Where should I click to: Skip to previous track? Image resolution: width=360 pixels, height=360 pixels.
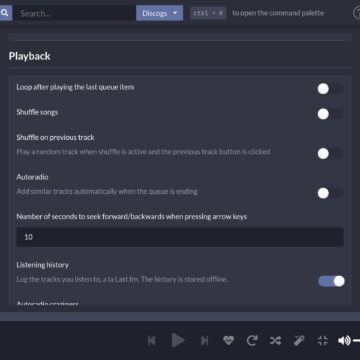tap(152, 340)
